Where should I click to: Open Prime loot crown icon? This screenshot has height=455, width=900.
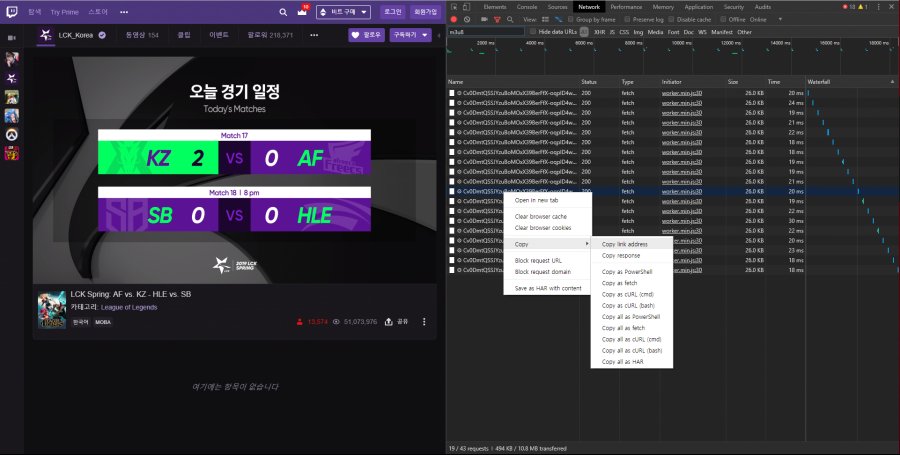[x=302, y=12]
